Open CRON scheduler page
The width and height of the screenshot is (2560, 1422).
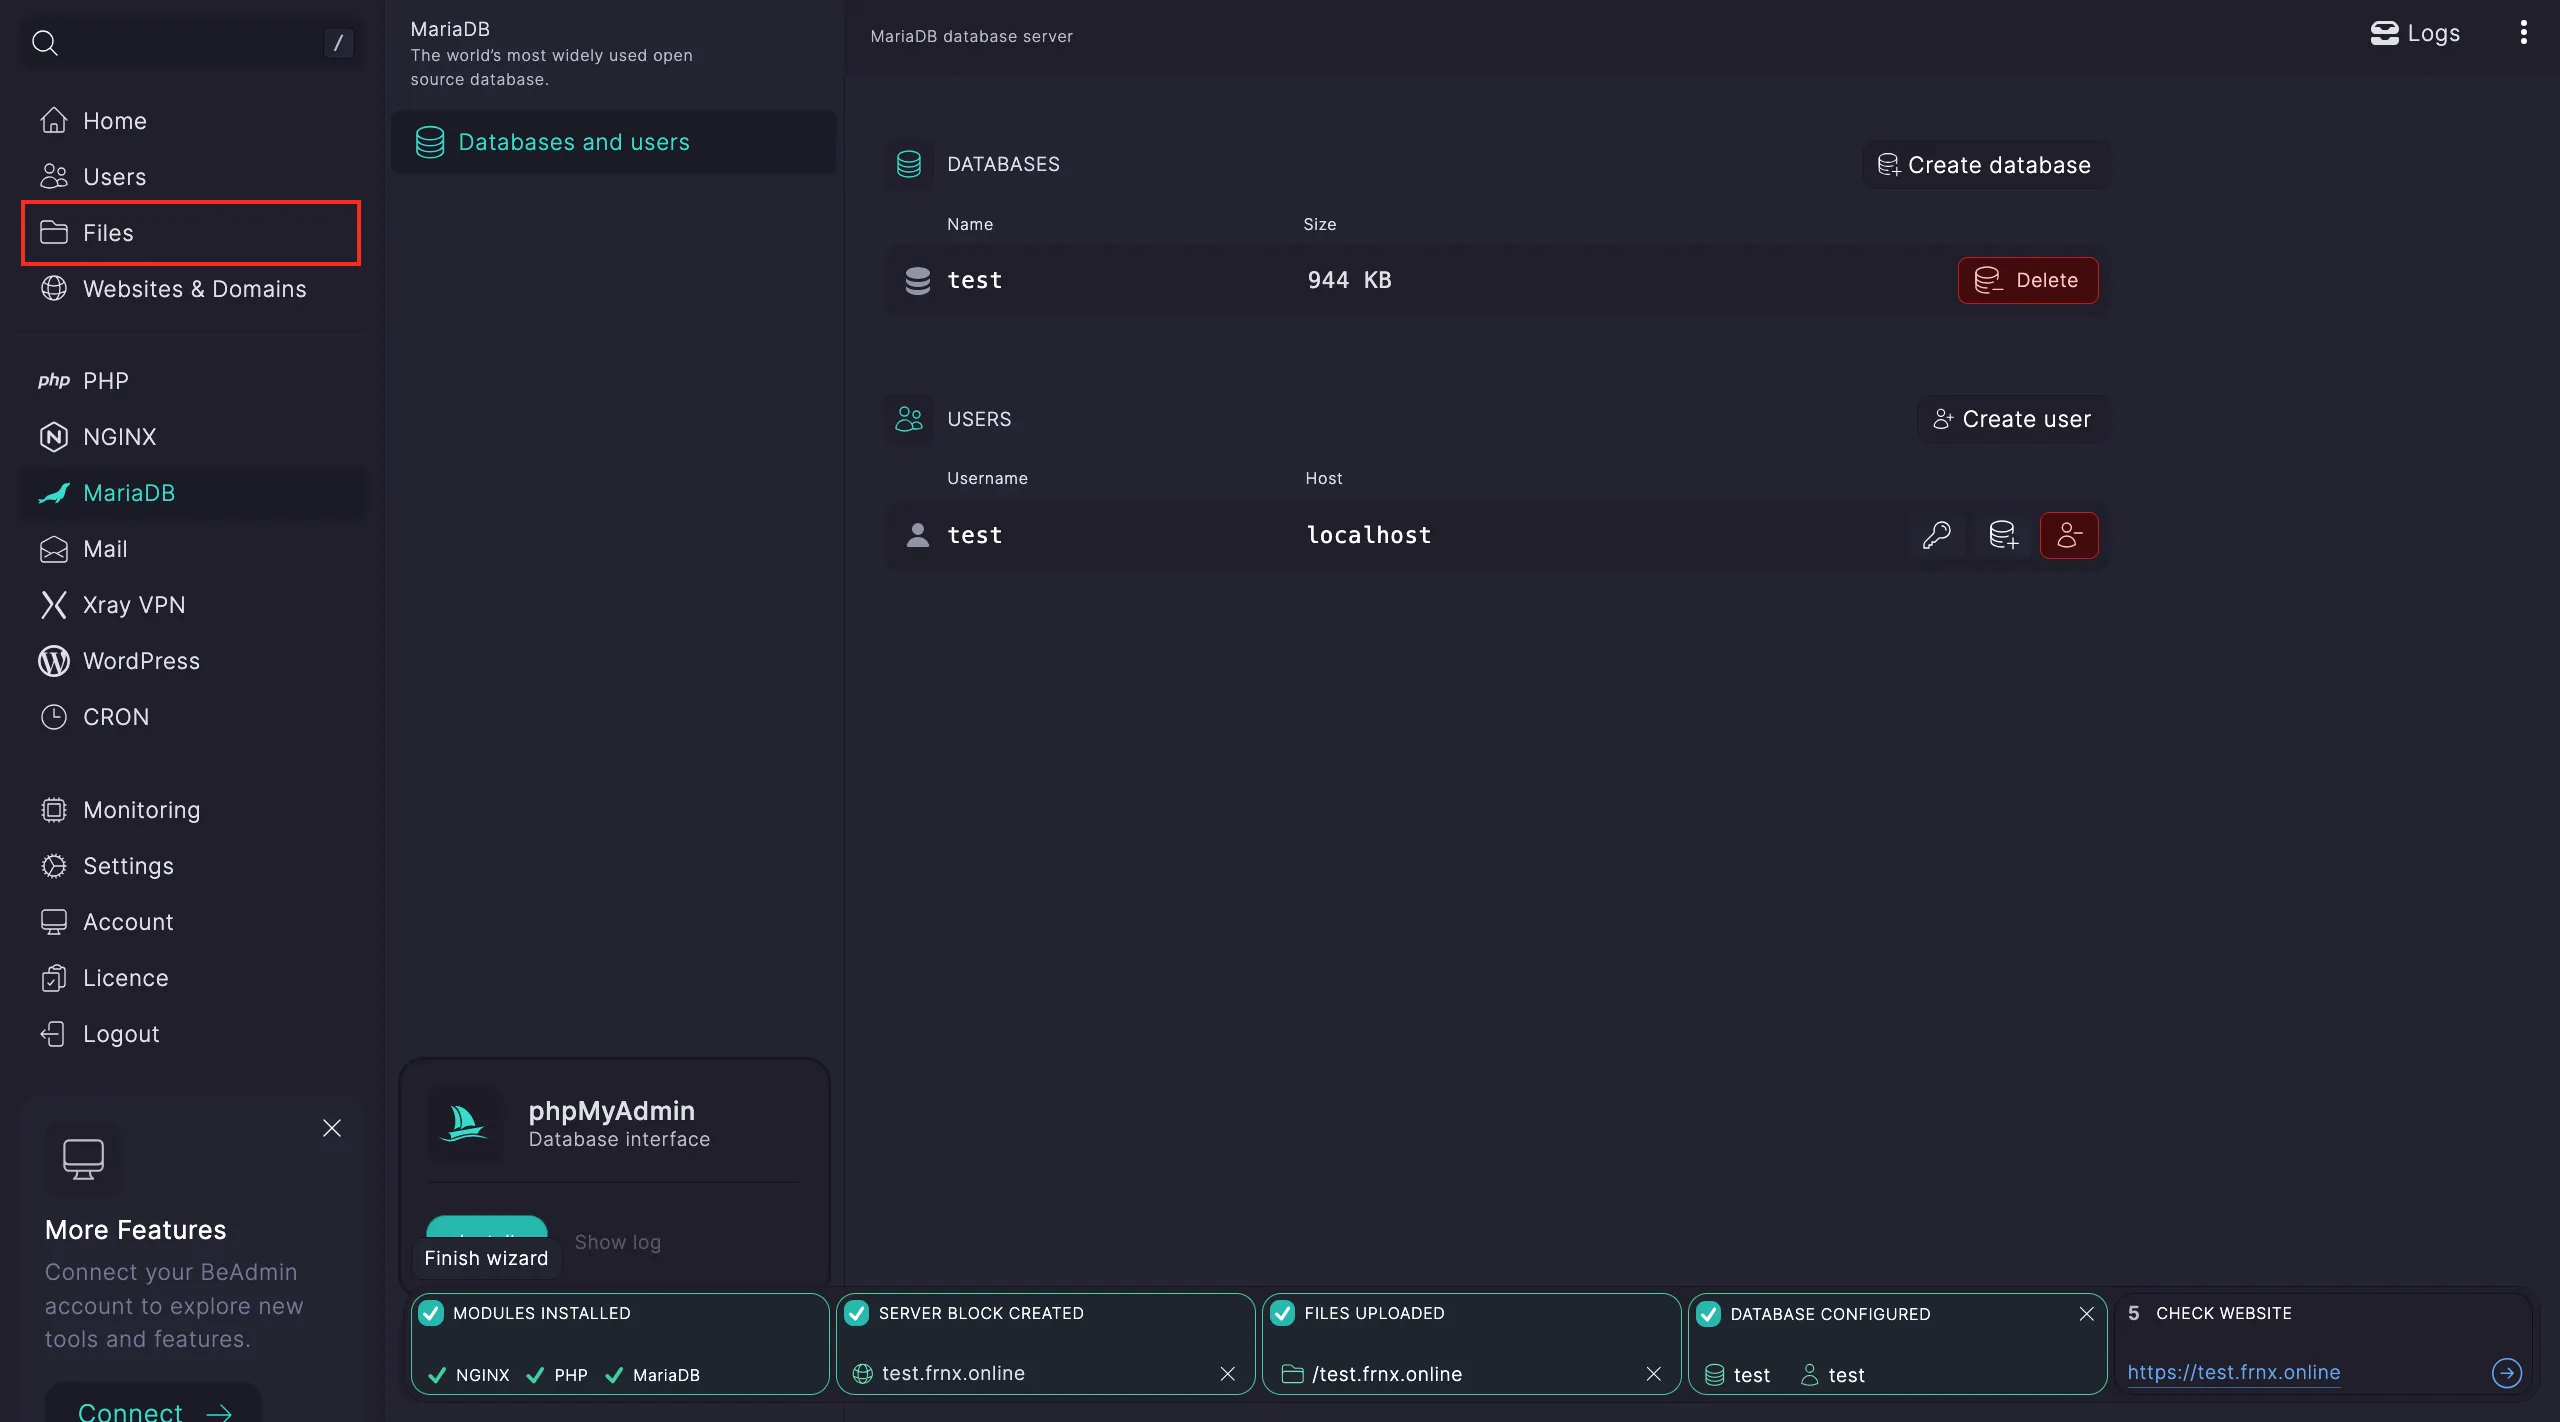[193, 717]
